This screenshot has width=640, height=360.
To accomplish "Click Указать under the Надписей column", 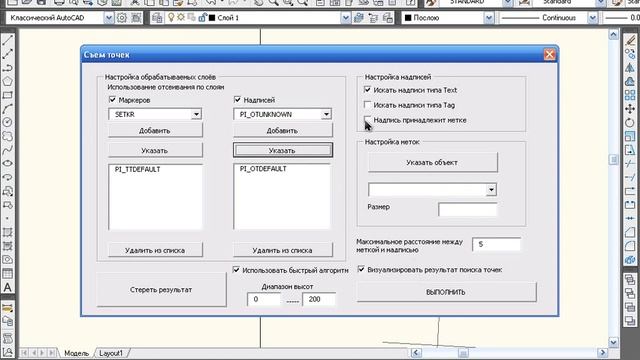I will (282, 150).
